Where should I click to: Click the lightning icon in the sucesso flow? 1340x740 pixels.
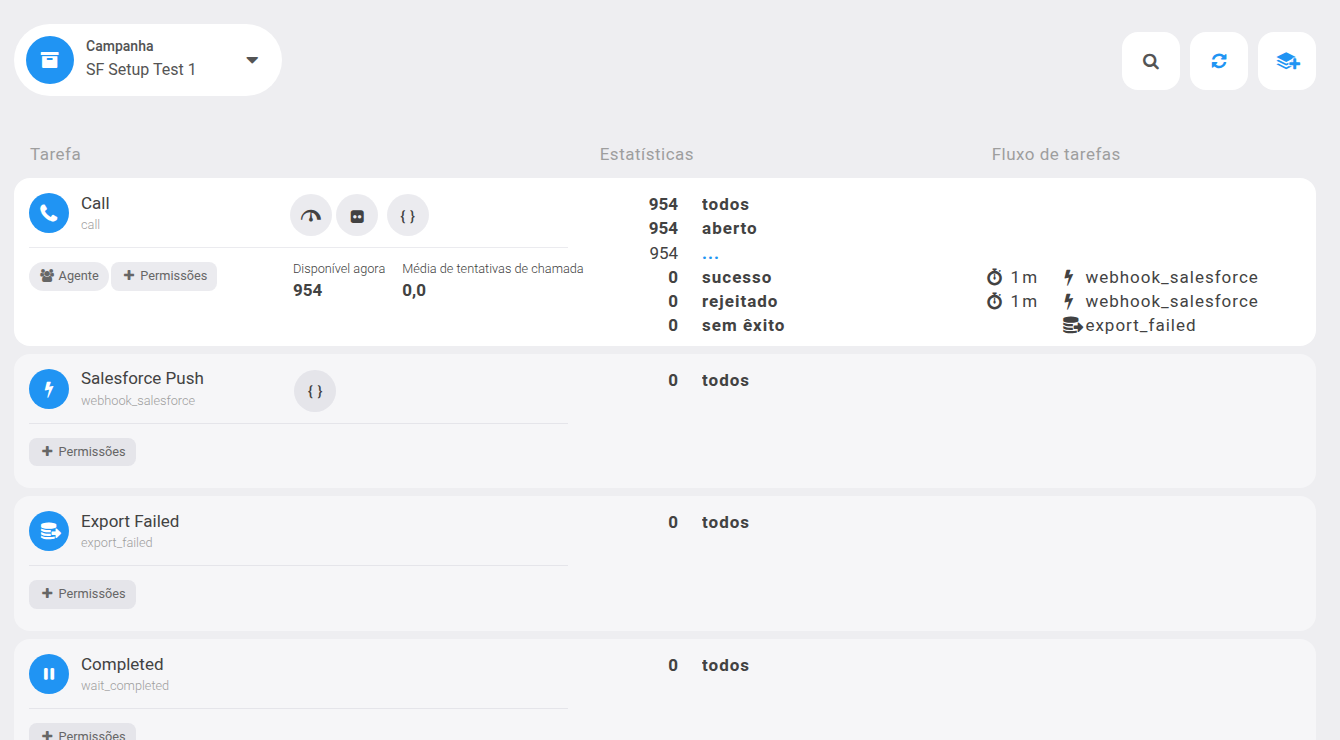coord(1069,277)
